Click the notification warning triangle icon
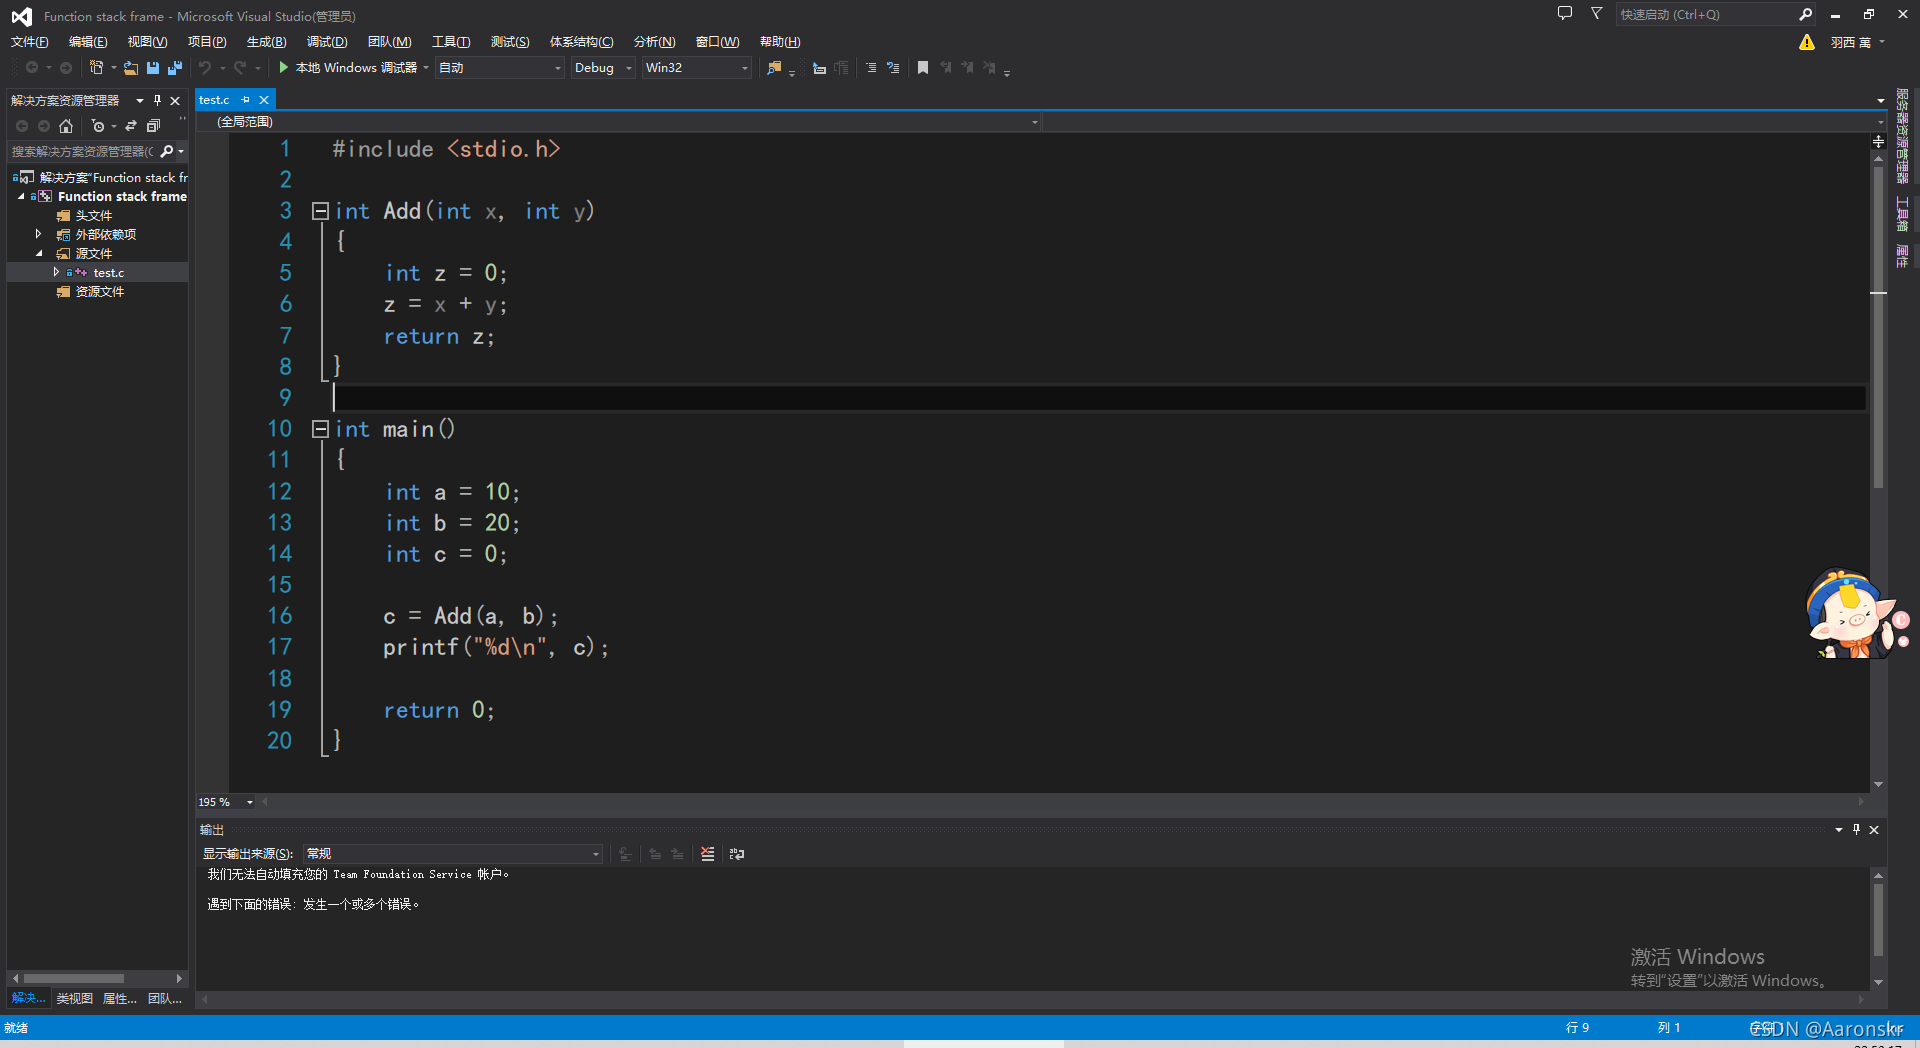The height and width of the screenshot is (1048, 1920). pyautogui.click(x=1806, y=42)
